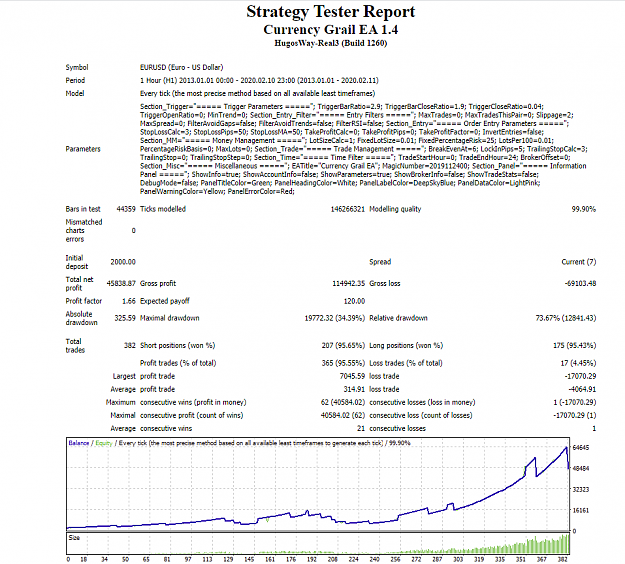Click Loss trades value 17 (4.45%)
This screenshot has width=625, height=564.
[x=578, y=363]
